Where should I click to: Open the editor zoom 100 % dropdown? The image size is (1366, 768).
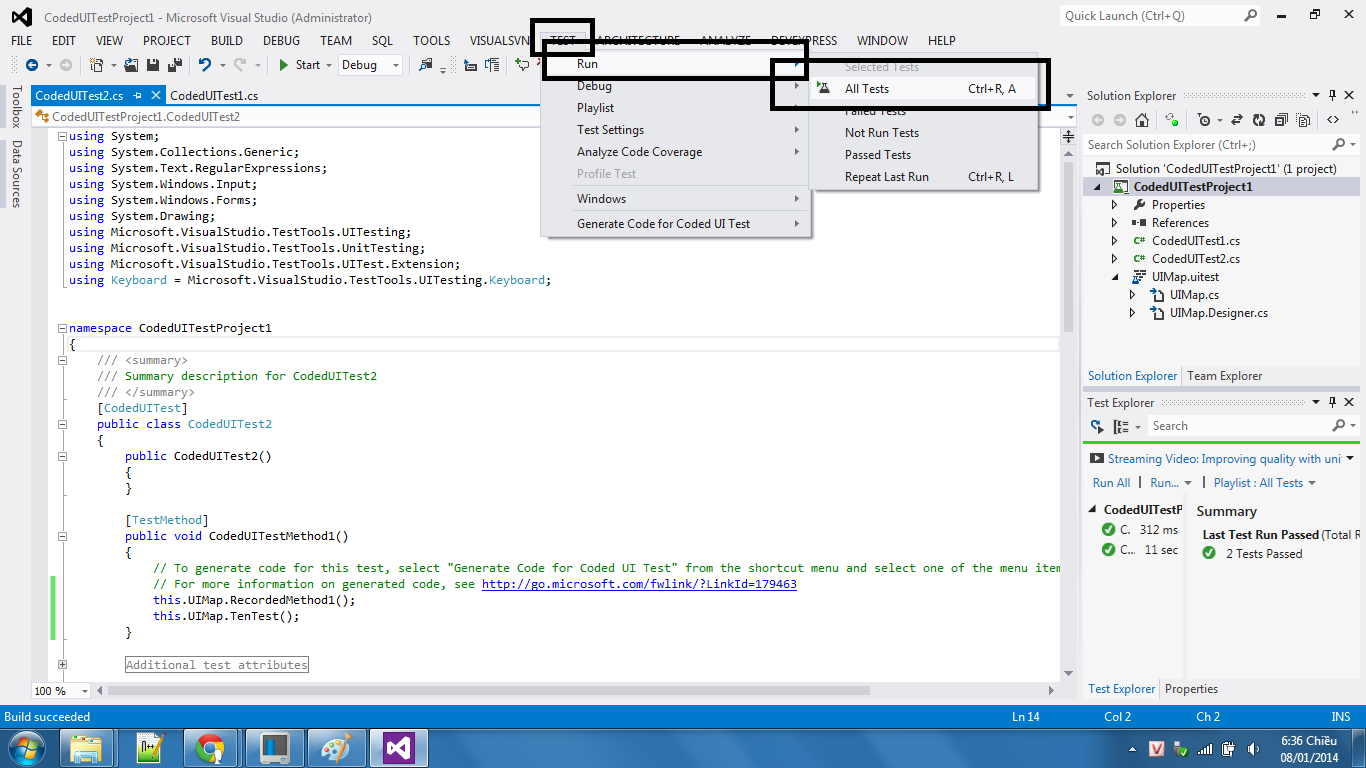pyautogui.click(x=62, y=691)
